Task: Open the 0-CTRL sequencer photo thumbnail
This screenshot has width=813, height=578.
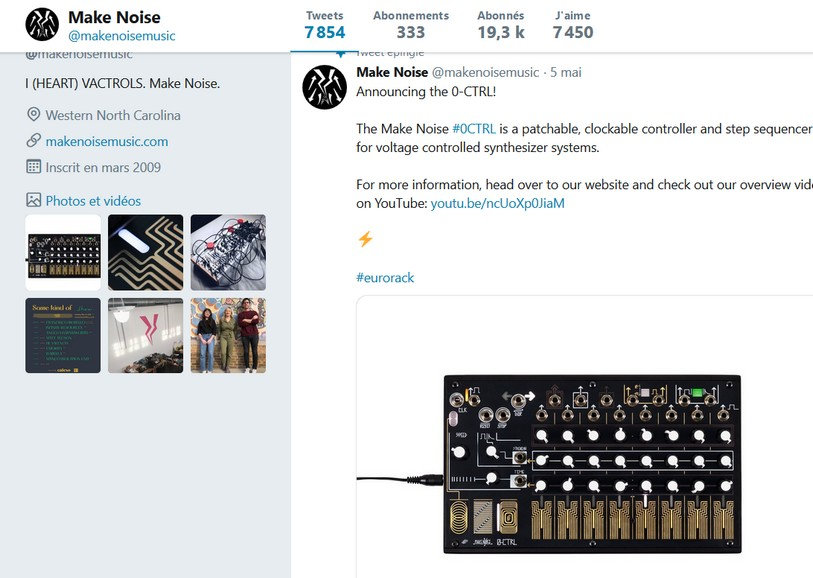Action: click(x=63, y=253)
